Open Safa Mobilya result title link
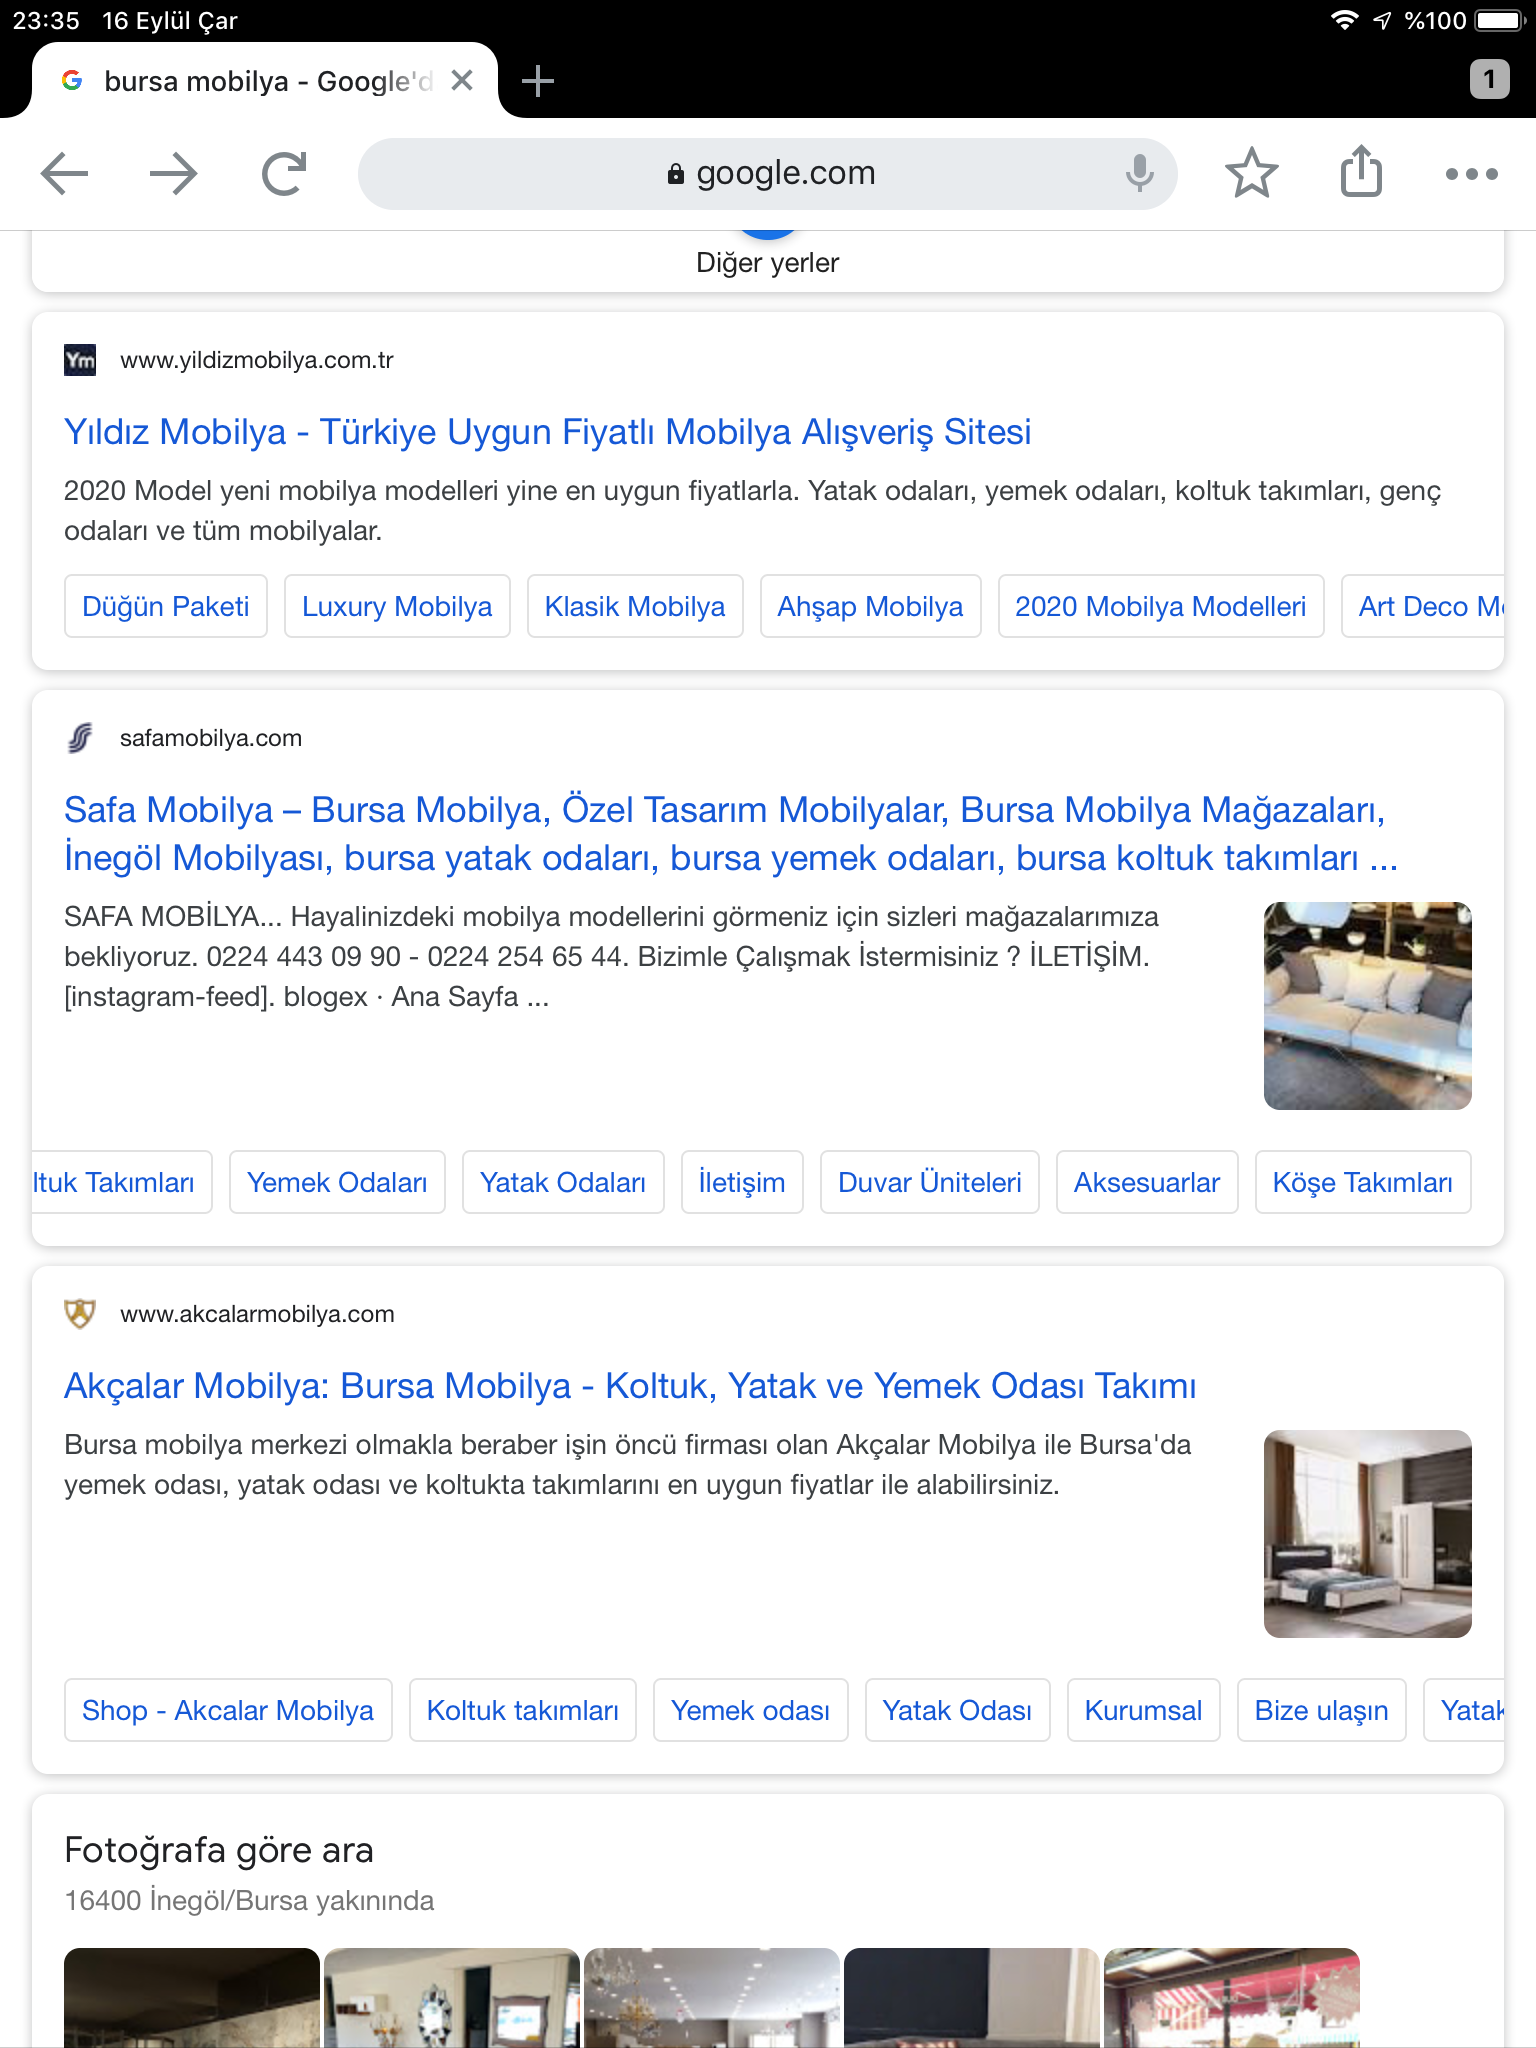1536x2048 pixels. coord(730,834)
